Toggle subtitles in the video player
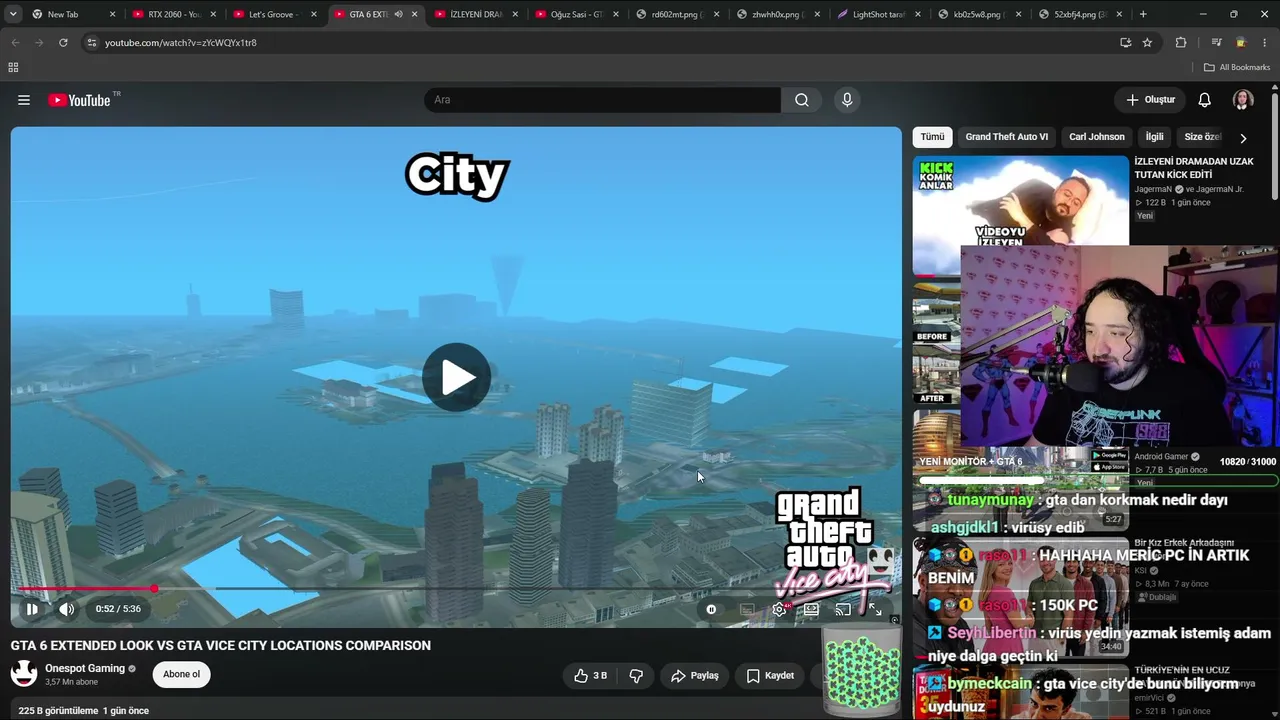This screenshot has height=720, width=1280. click(747, 609)
